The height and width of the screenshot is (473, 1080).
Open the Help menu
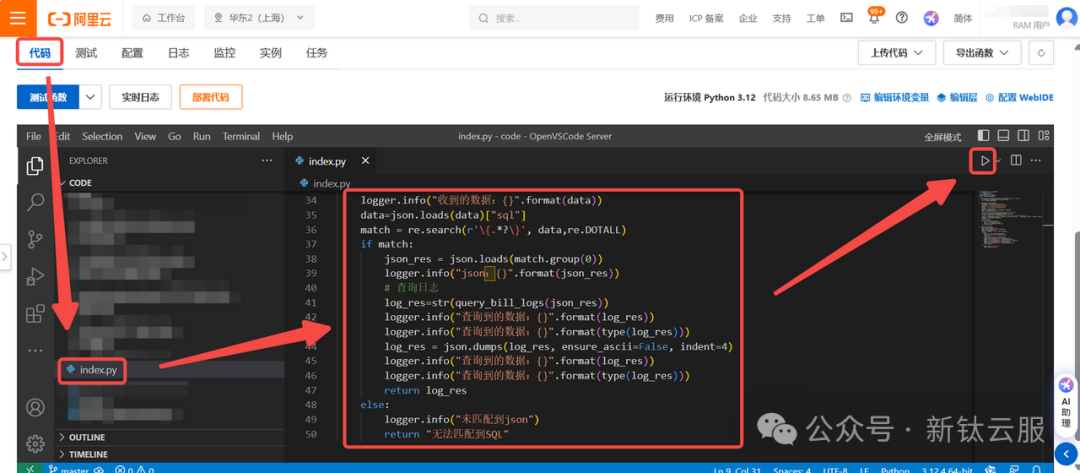pos(282,136)
